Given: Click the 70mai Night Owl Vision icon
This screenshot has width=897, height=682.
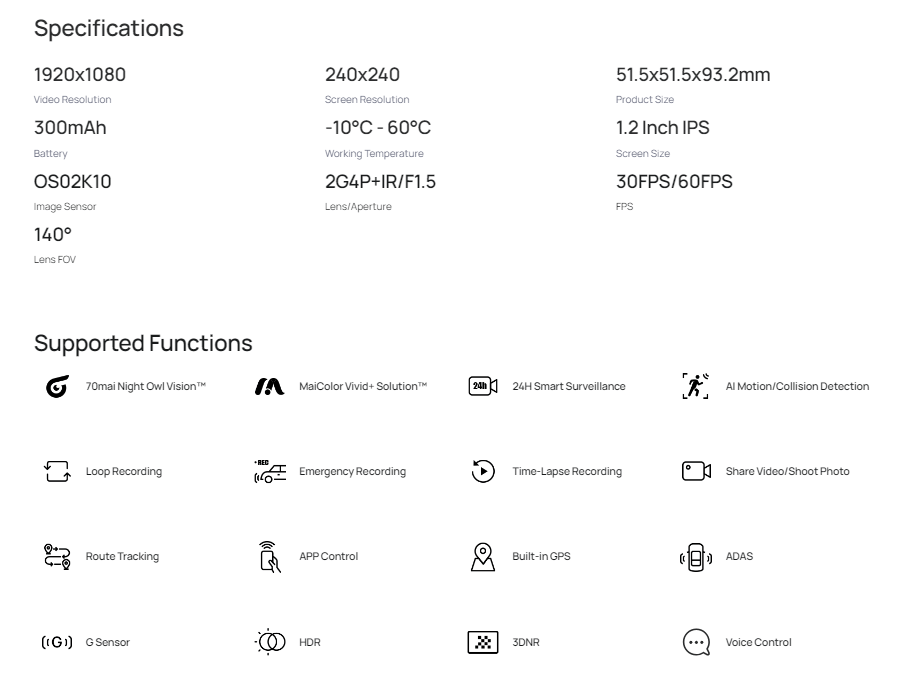Looking at the screenshot, I should point(54,386).
